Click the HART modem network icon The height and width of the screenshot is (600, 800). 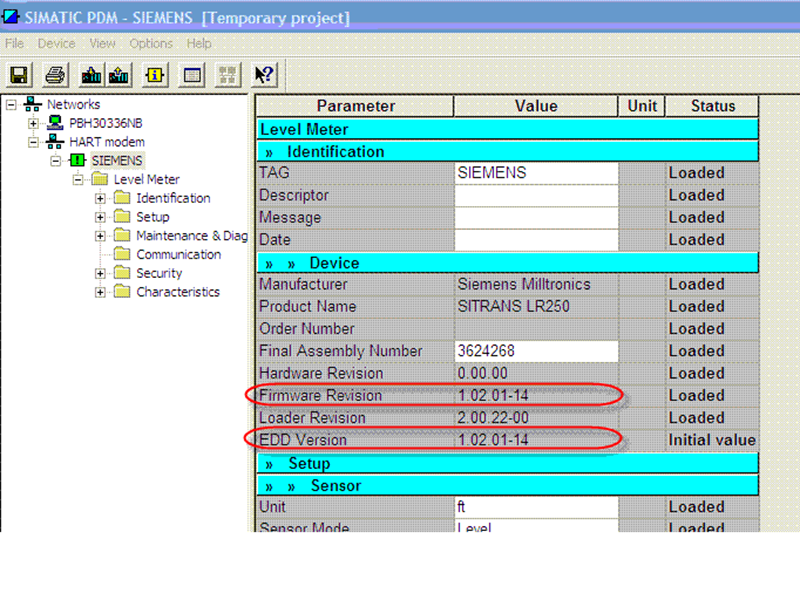coord(55,141)
